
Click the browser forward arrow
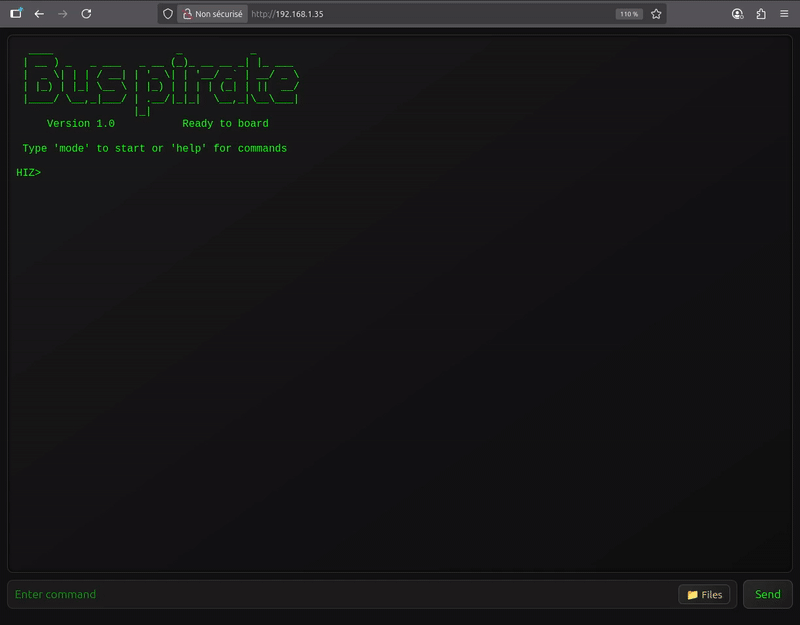(63, 14)
